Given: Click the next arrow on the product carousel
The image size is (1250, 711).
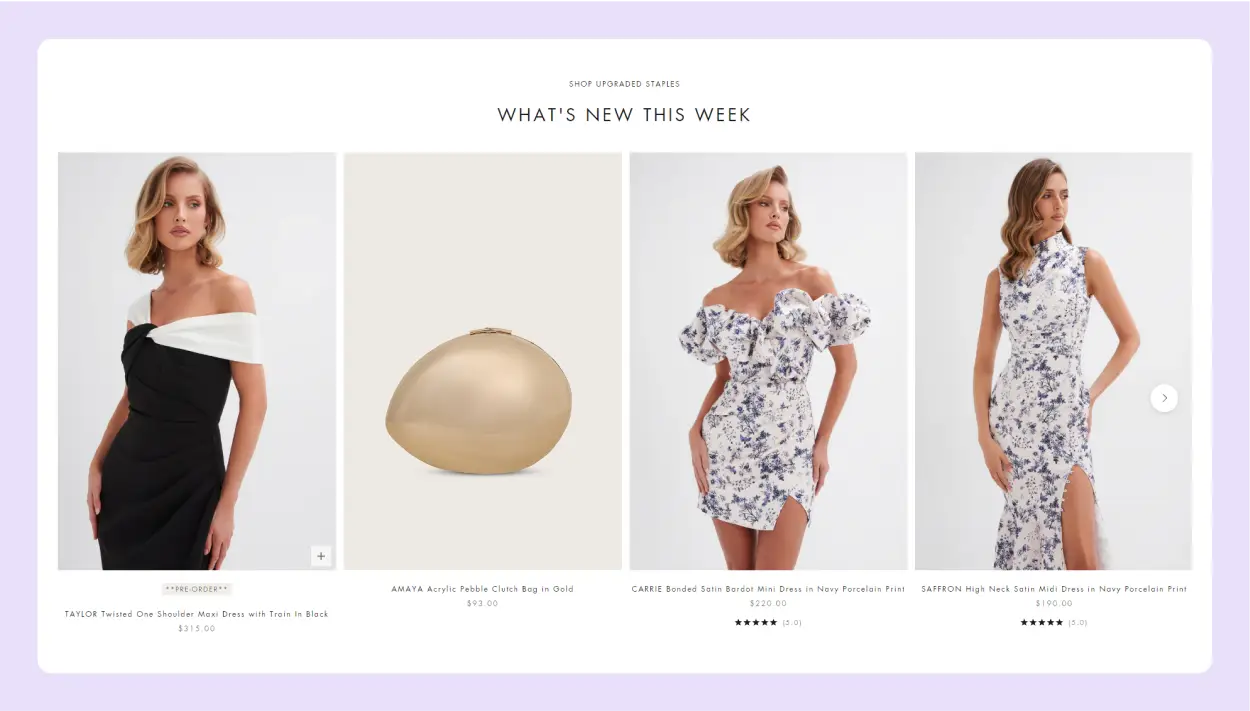Looking at the screenshot, I should tap(1164, 398).
